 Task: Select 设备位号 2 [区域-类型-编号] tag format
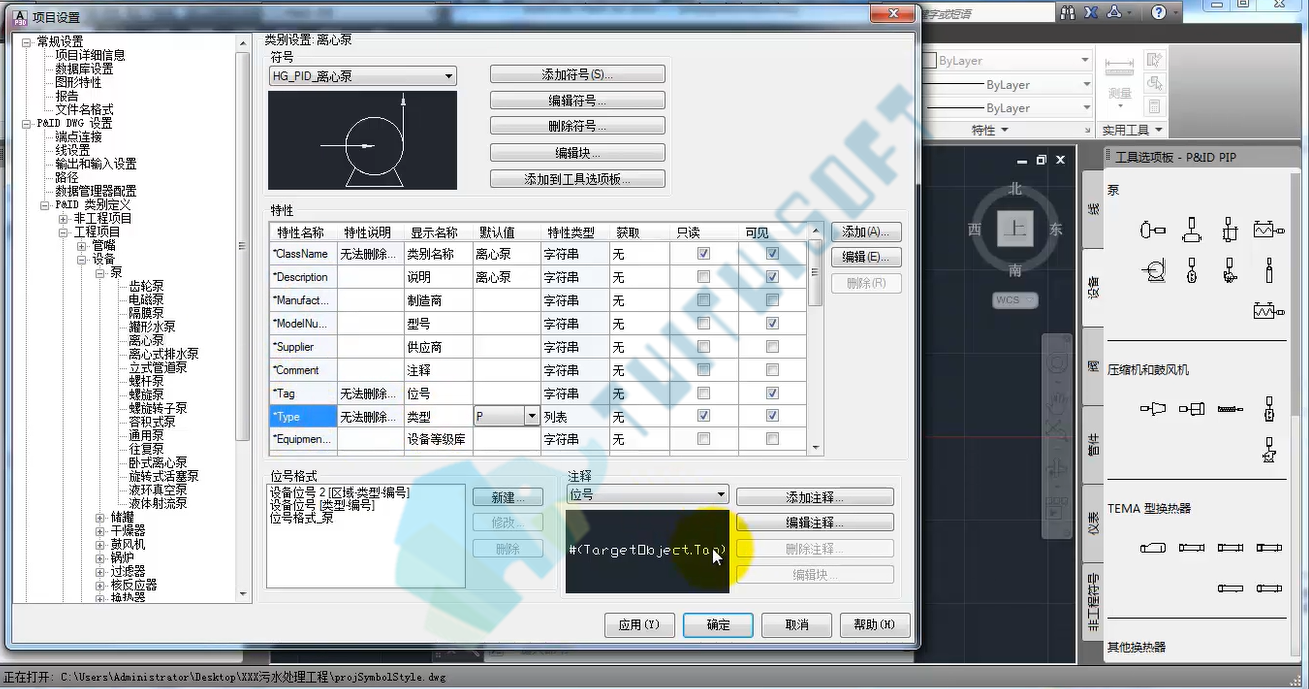click(340, 493)
